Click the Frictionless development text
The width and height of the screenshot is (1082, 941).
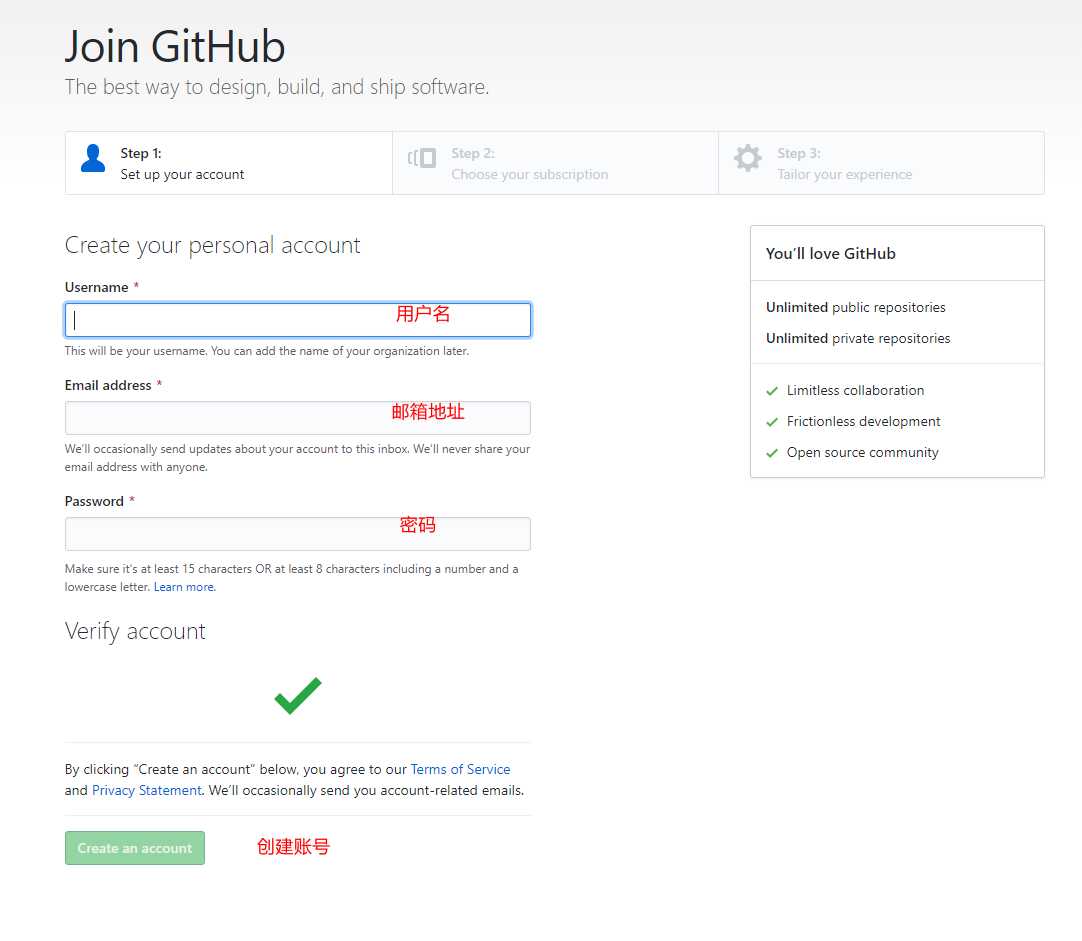coord(863,422)
